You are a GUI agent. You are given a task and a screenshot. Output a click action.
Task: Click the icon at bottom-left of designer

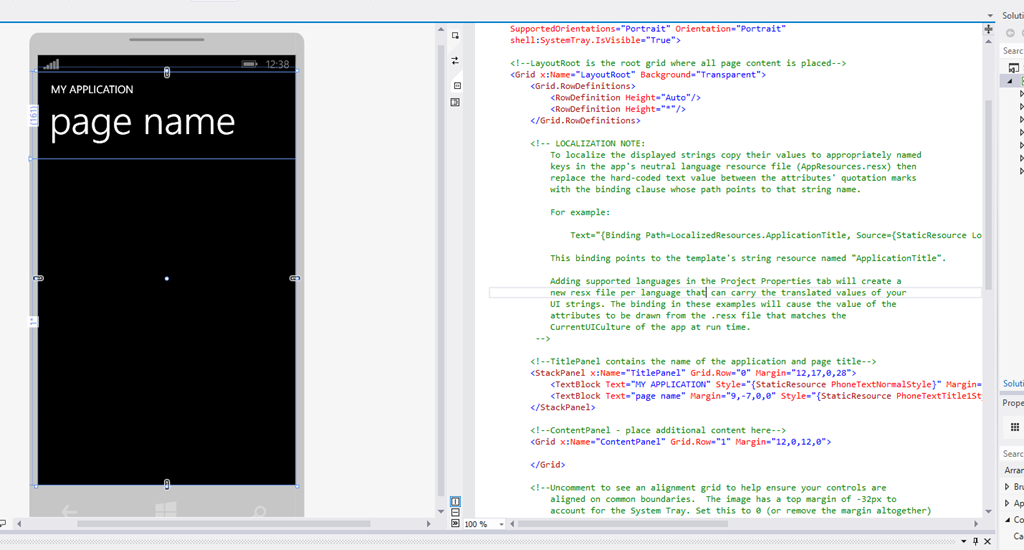pyautogui.click(x=3, y=524)
